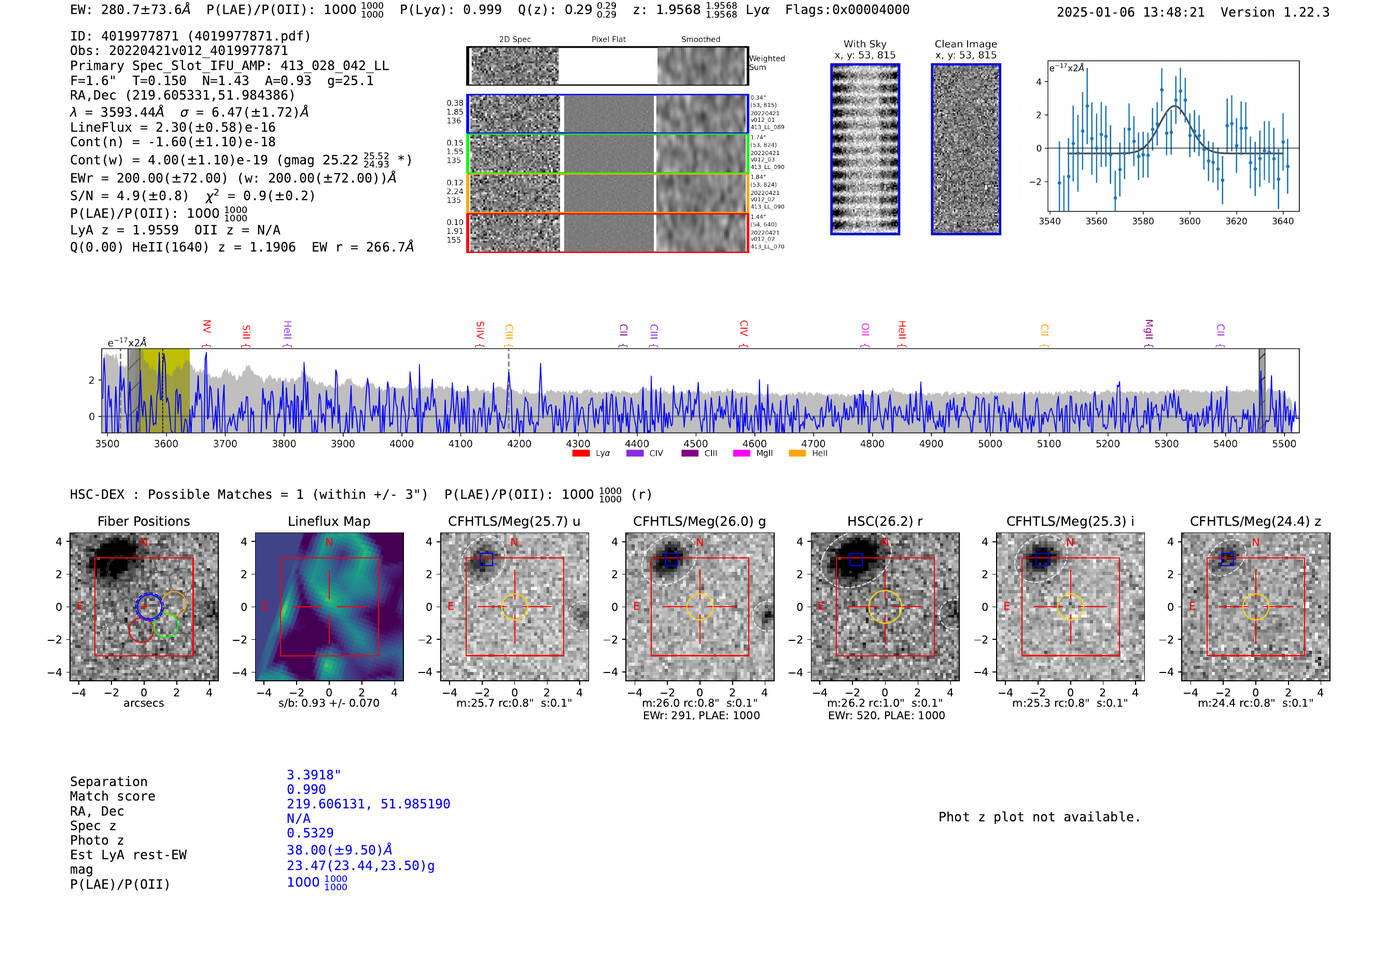The image size is (1400, 953).
Task: Select the green-bordered fiber spectrum row
Action: (608, 154)
